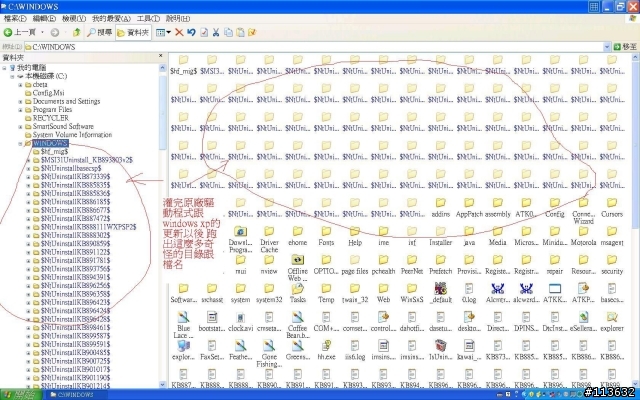Select 我的電腦 My Computer in tree
Image resolution: width=640 pixels, height=400 pixels.
tap(31, 68)
